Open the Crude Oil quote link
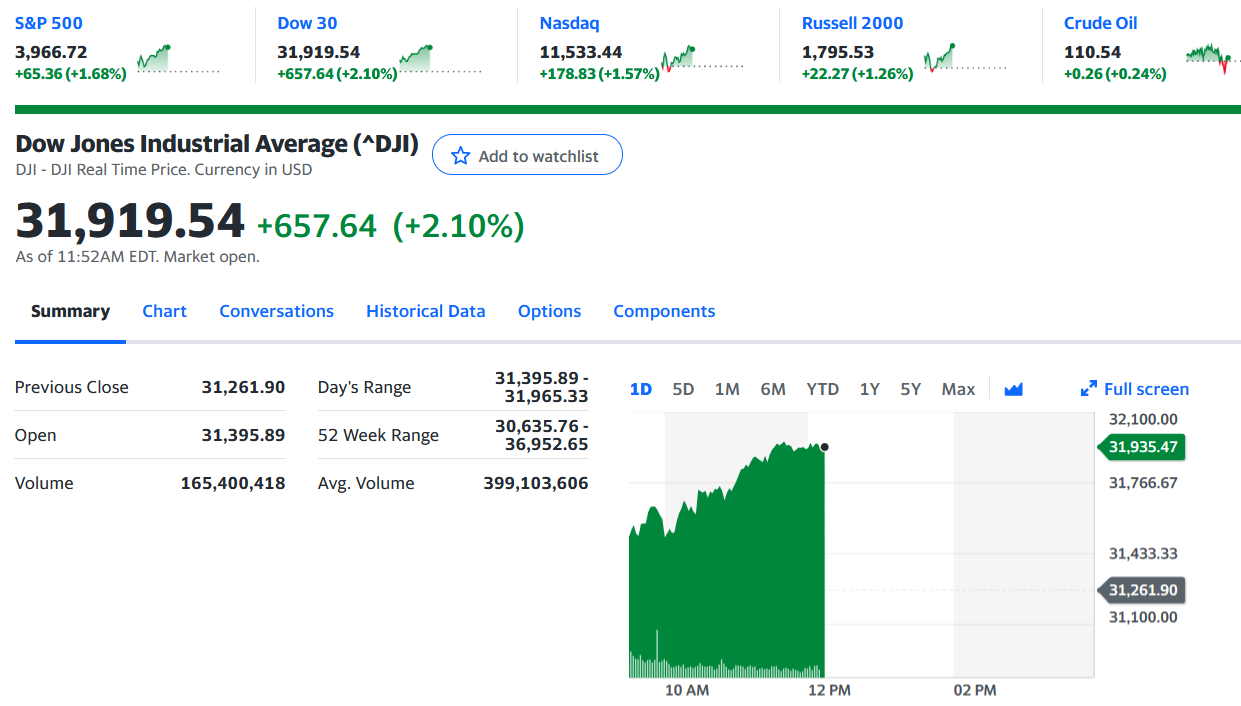The image size is (1241, 706). pos(1100,23)
